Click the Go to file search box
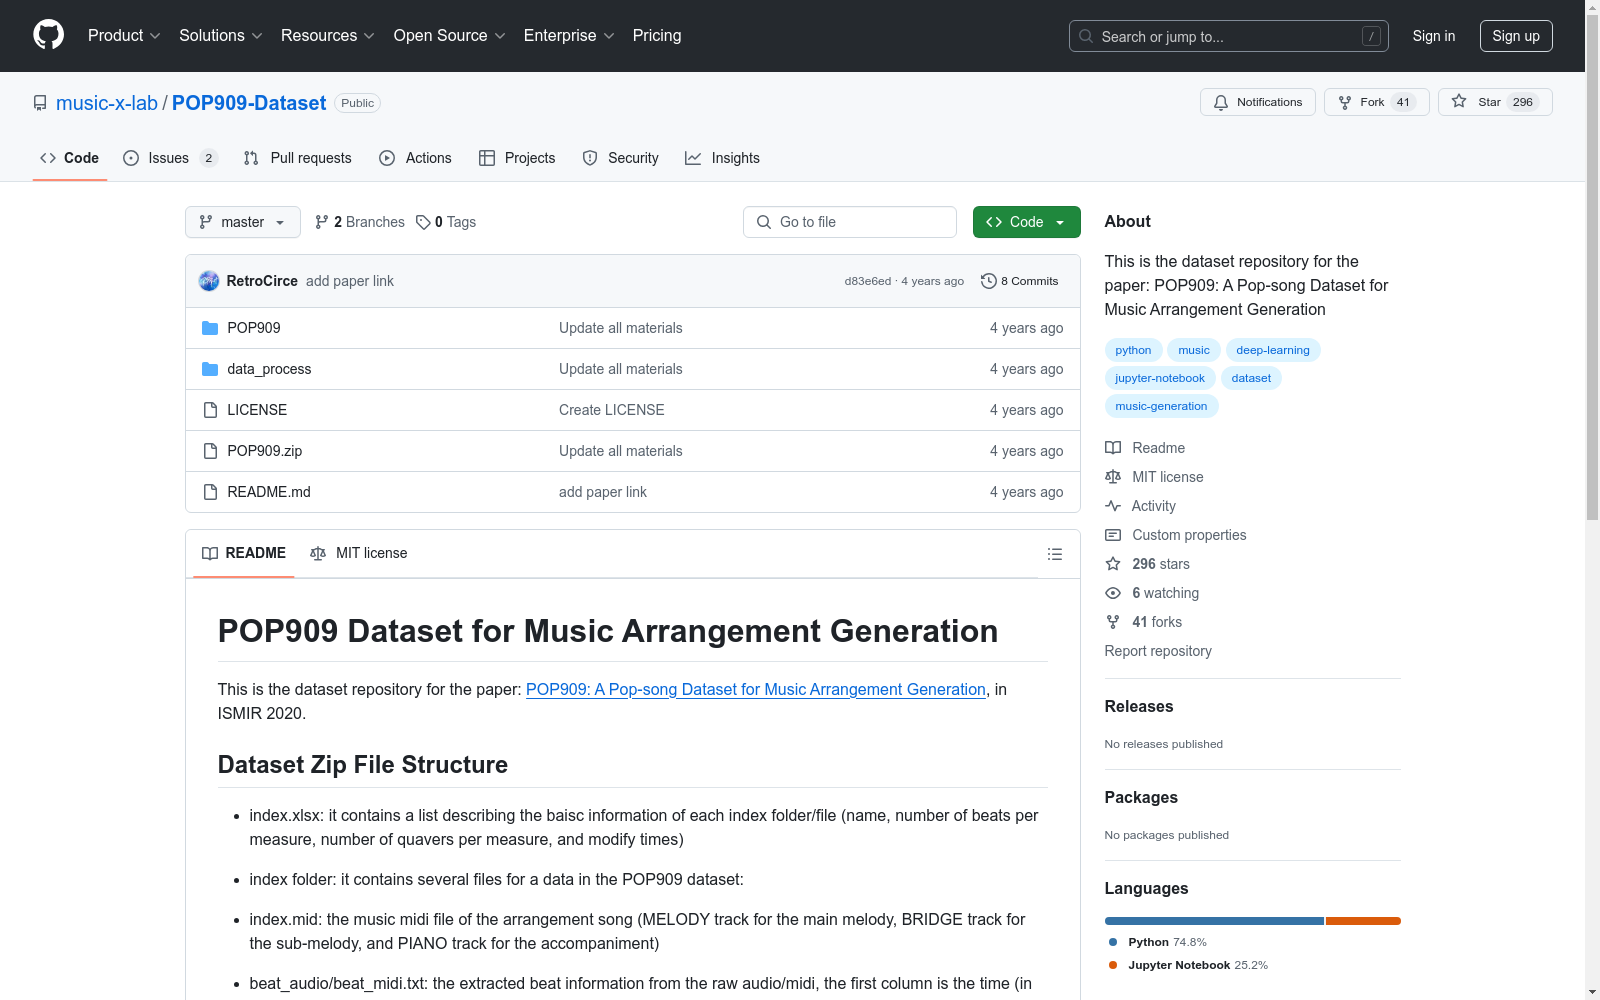Screen dimensions: 1600x1000 click(850, 222)
